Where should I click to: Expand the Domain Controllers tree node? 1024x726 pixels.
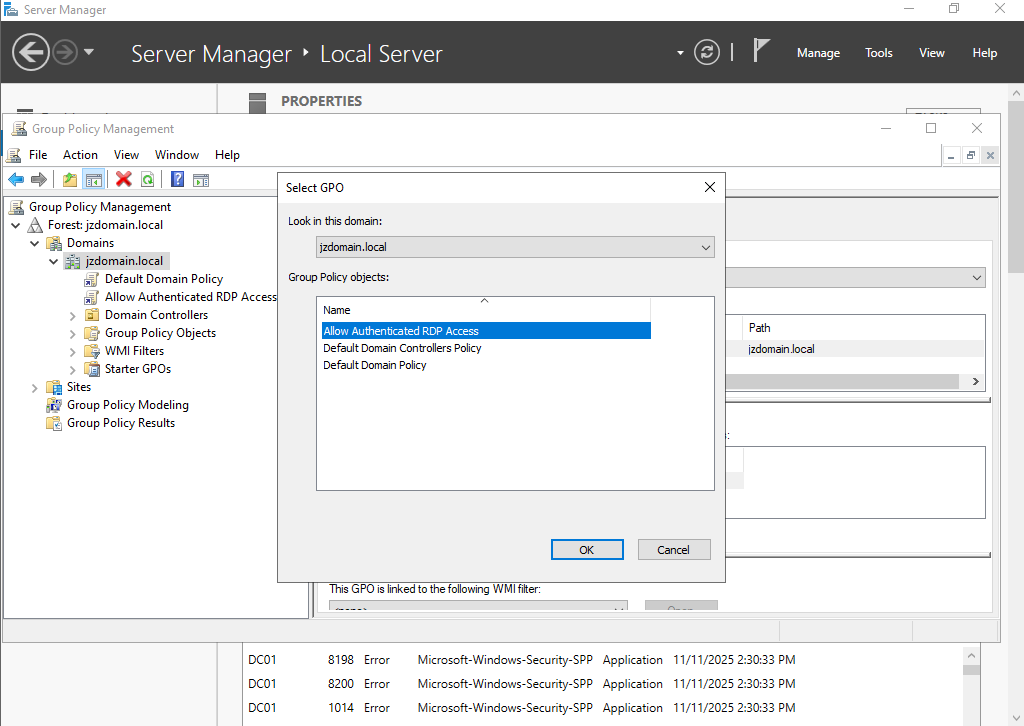tap(70, 314)
